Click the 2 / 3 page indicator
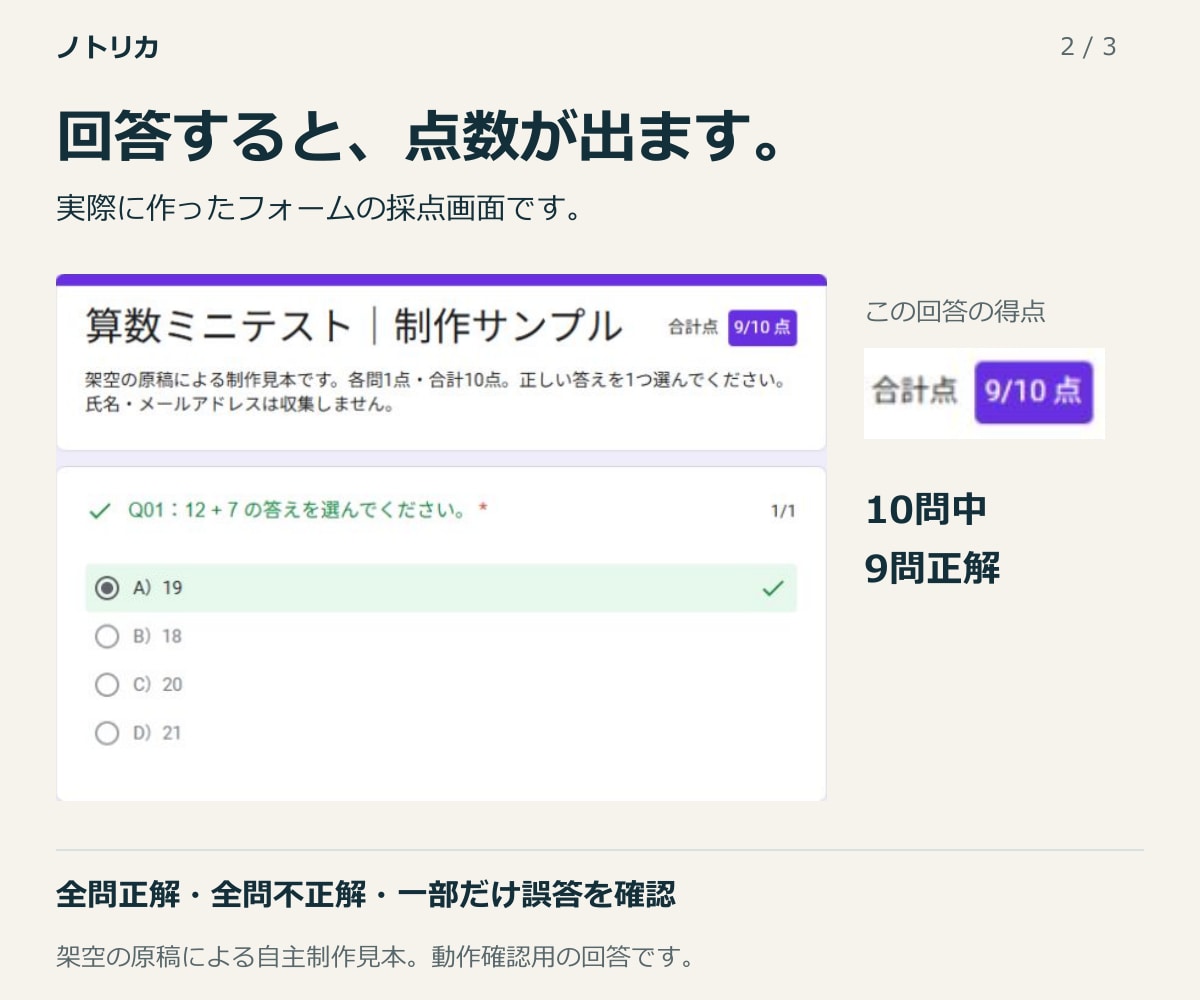 1089,47
